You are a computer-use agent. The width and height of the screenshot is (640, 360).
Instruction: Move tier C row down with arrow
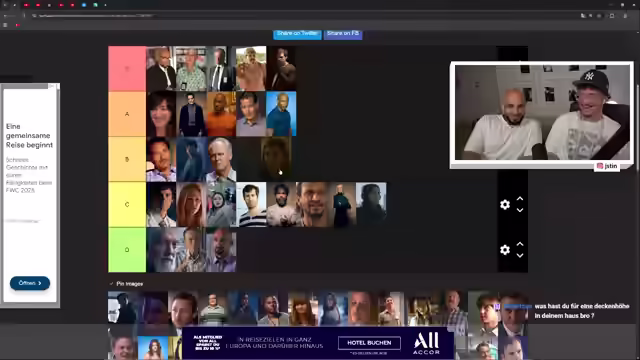[520, 210]
